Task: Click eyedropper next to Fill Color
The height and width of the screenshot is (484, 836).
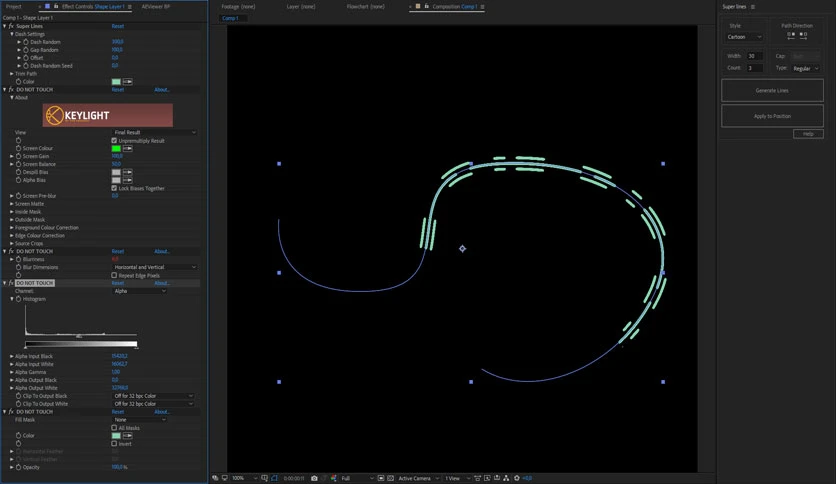Action: click(x=127, y=435)
